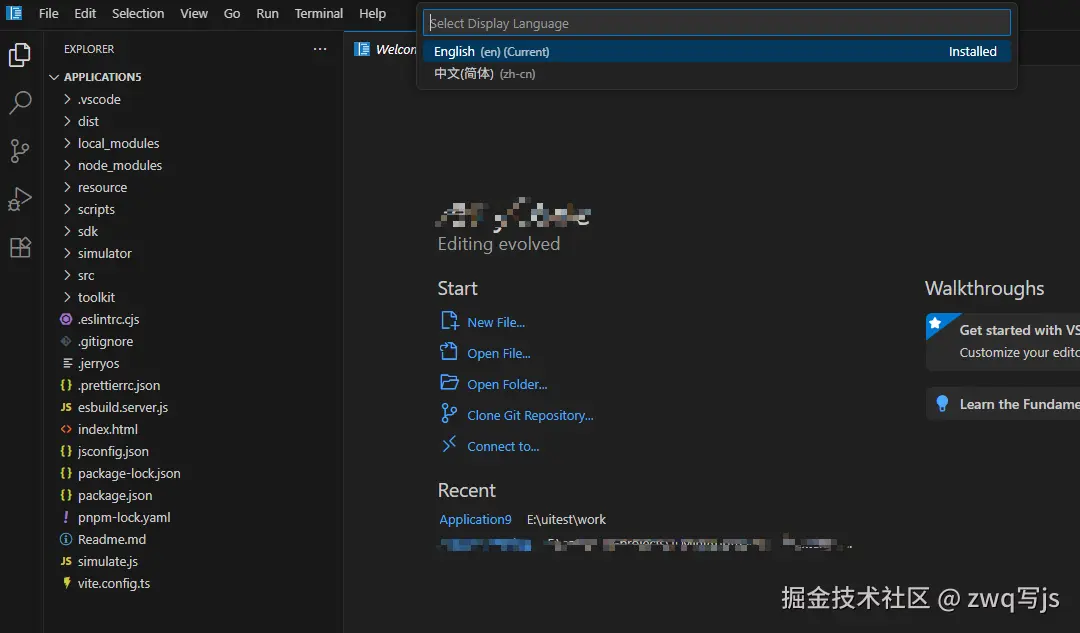Screen dimensions: 1080x633
Task: Click the Clone Git Repository branch icon
Action: (x=448, y=413)
